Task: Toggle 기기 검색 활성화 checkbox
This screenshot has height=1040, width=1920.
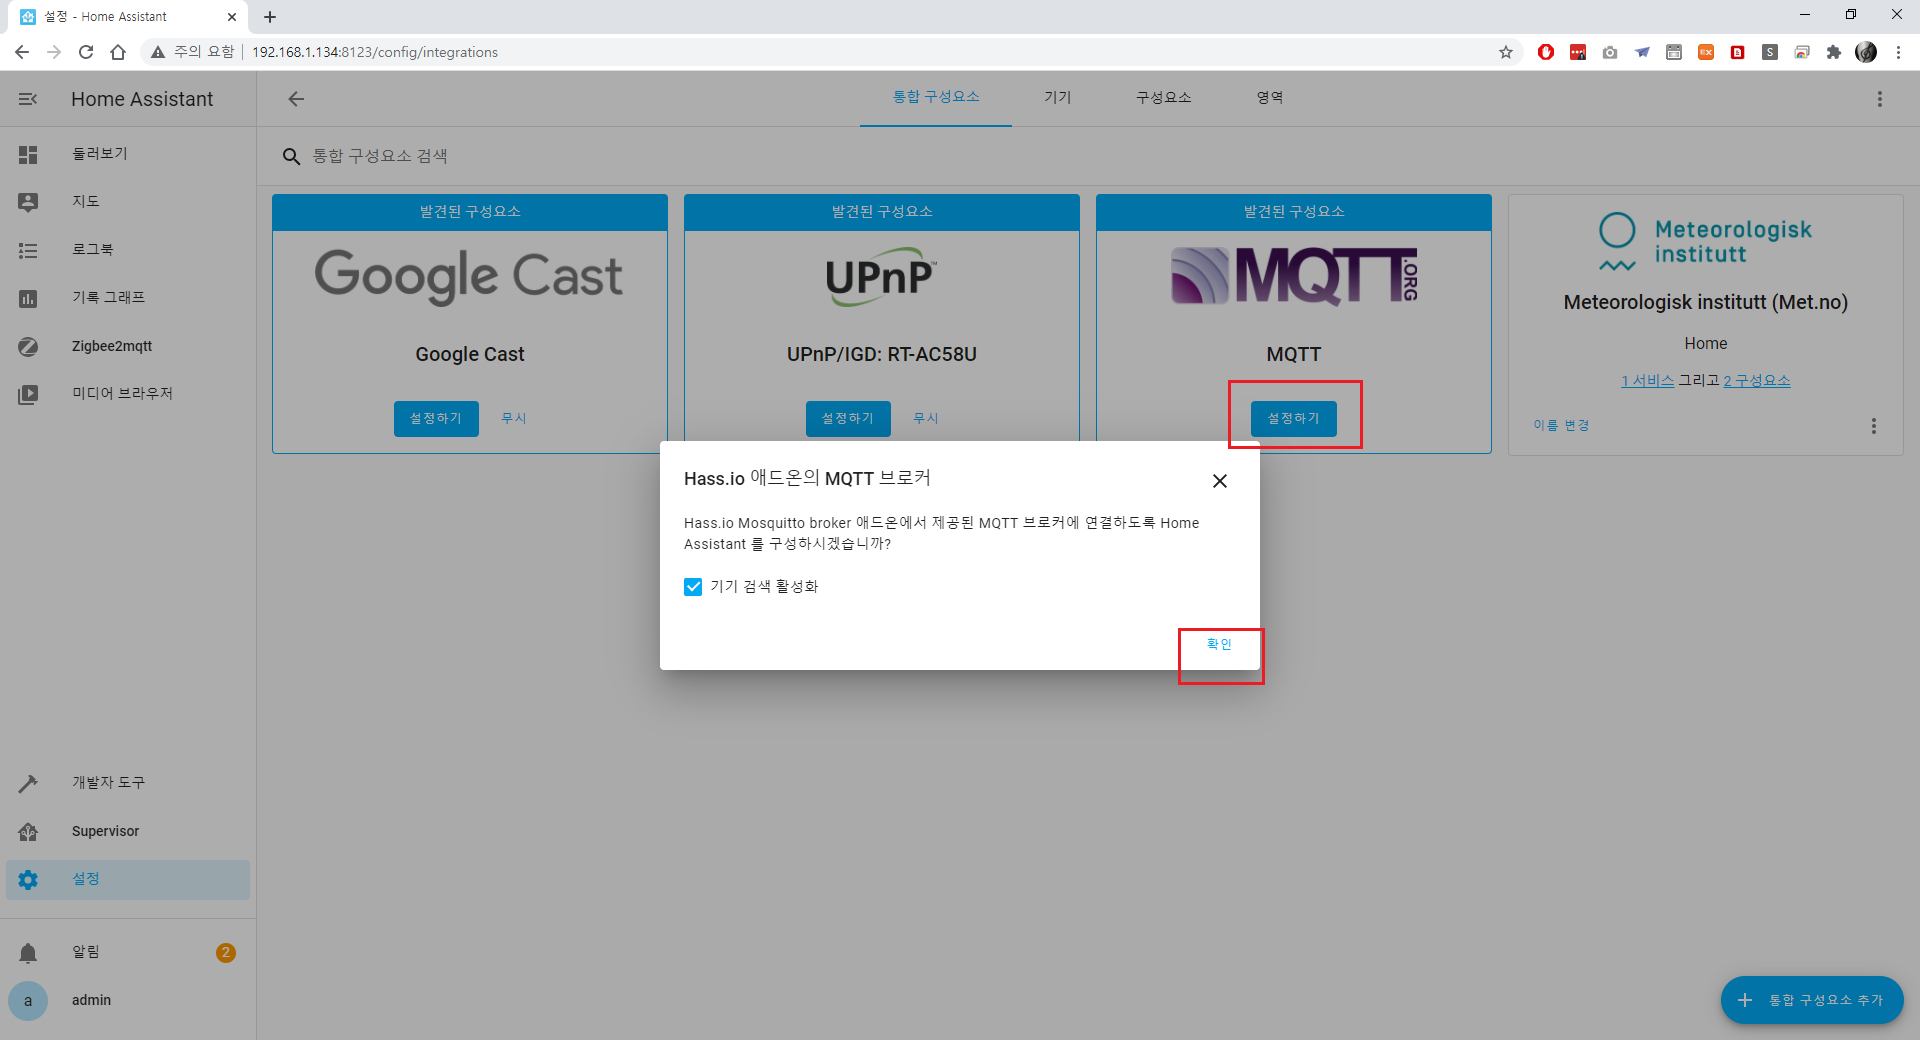Action: pos(693,587)
